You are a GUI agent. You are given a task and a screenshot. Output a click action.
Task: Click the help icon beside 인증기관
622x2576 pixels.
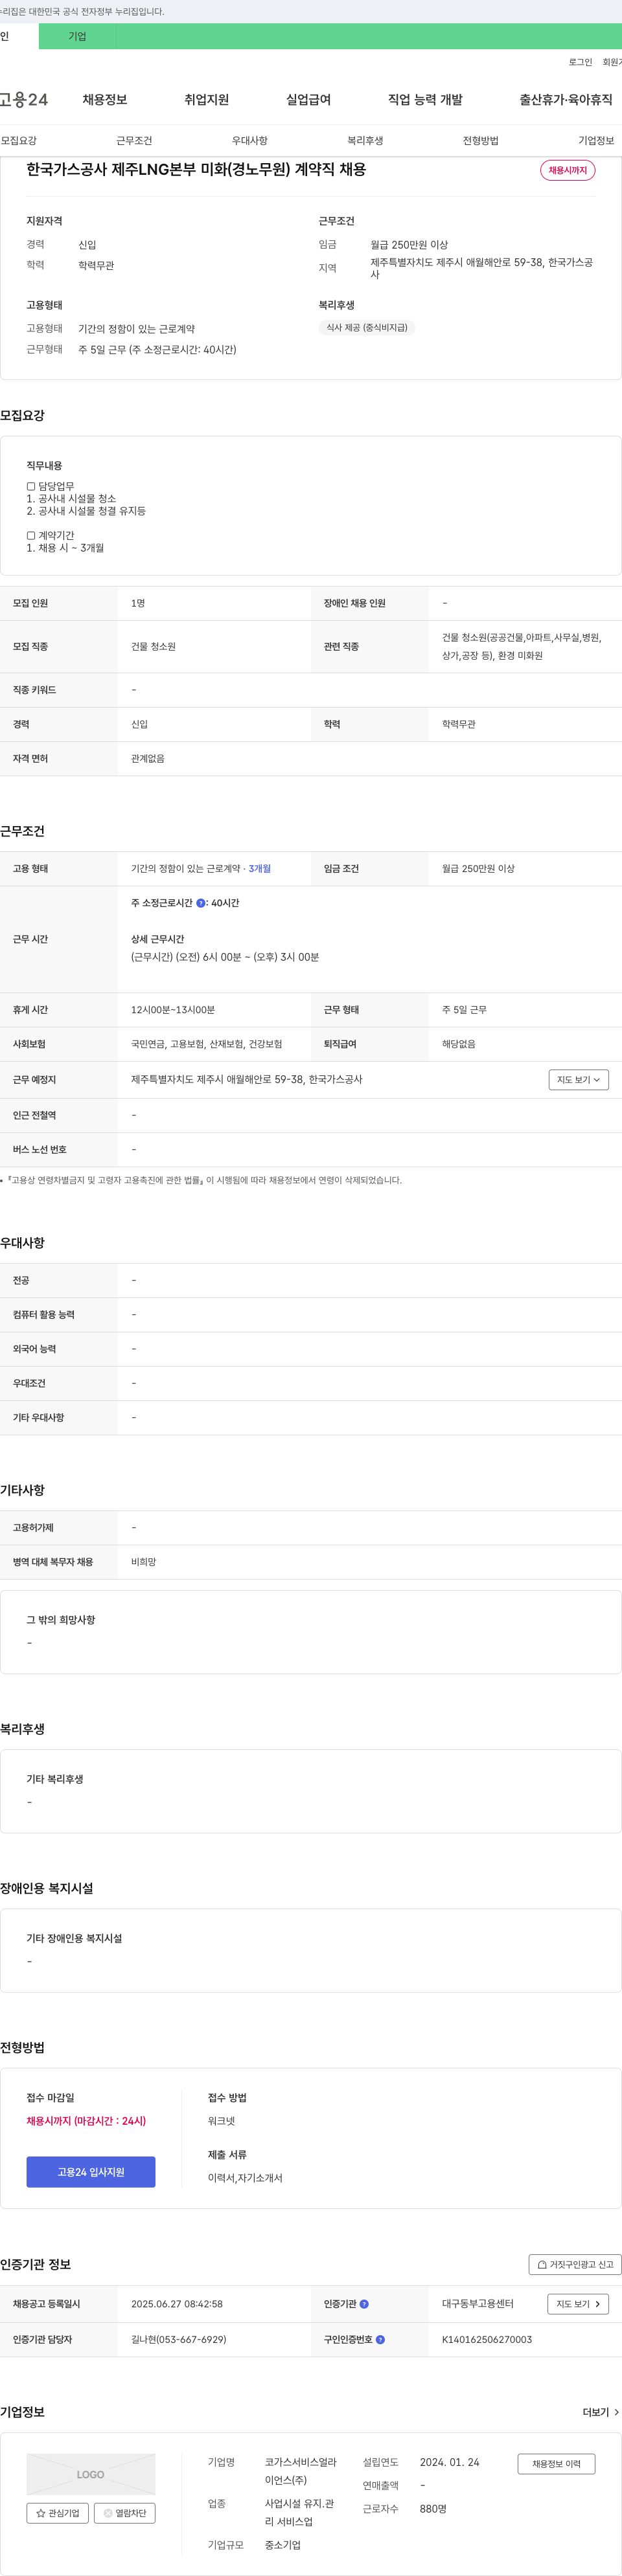pos(364,2304)
